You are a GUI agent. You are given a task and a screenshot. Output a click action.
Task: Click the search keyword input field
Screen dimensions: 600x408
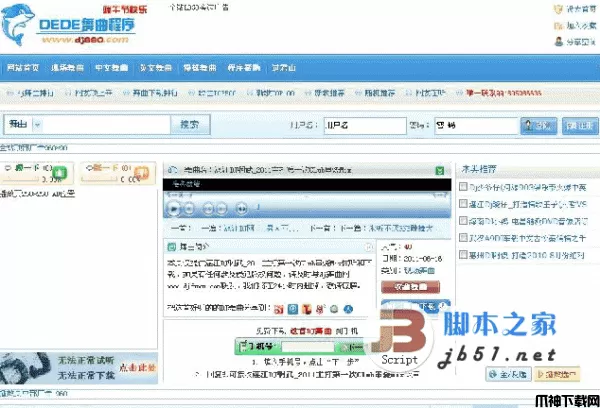tap(106, 124)
